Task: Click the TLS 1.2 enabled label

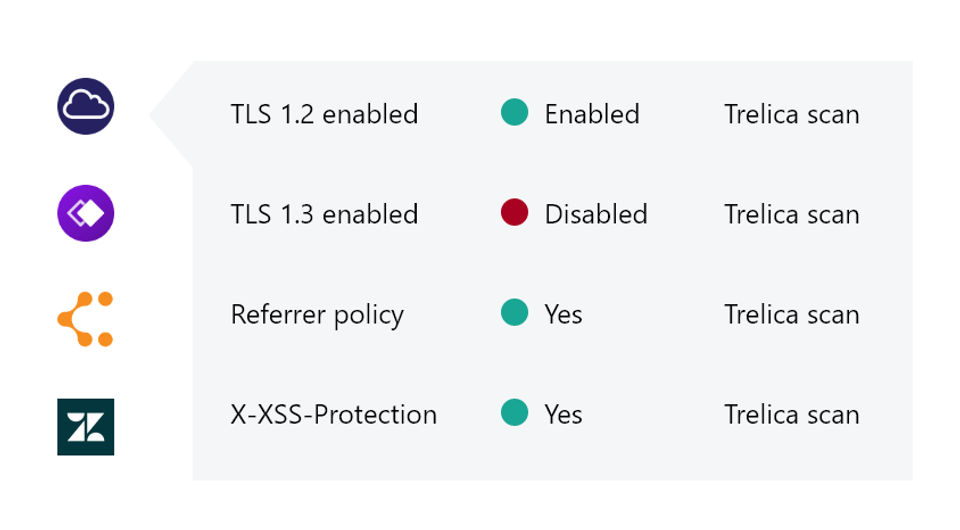Action: [324, 114]
